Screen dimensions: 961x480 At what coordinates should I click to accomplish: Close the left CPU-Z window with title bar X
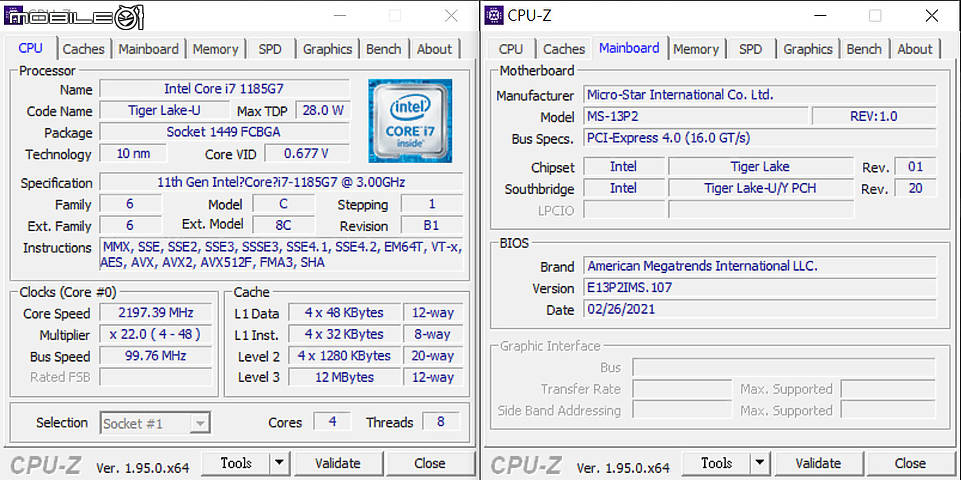[451, 16]
